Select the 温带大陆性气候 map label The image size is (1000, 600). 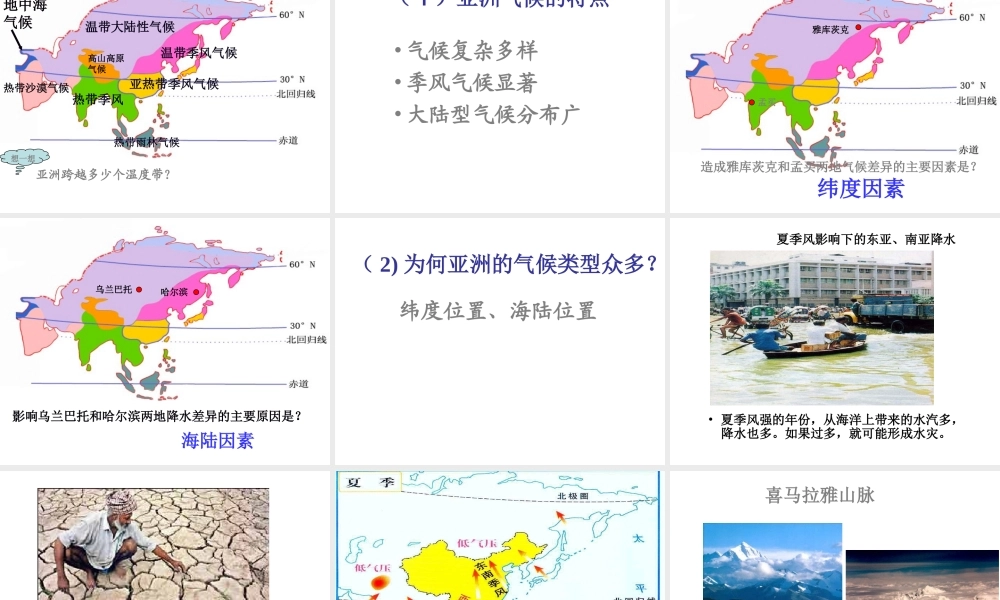(130, 27)
